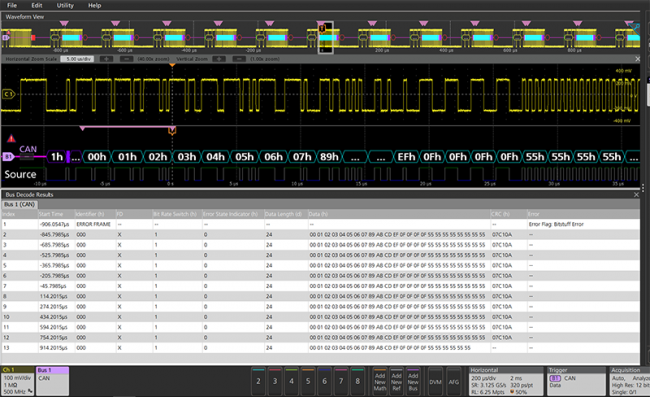Toggle the DVM button

pyautogui.click(x=435, y=381)
